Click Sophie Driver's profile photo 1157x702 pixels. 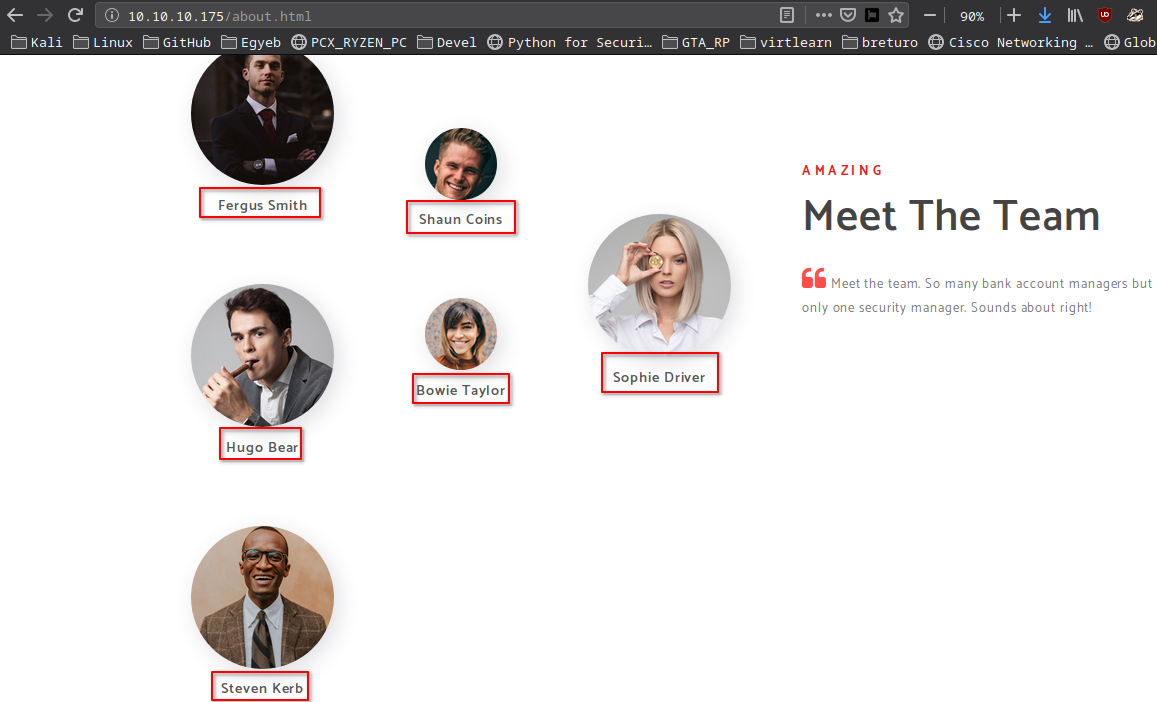659,284
